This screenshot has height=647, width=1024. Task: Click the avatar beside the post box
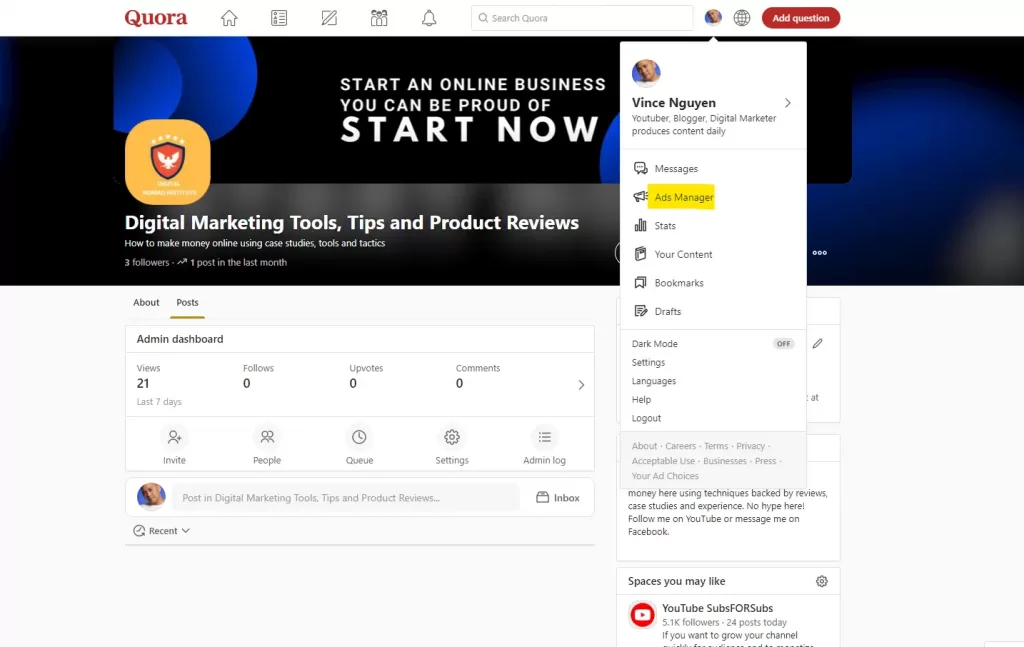tap(151, 496)
